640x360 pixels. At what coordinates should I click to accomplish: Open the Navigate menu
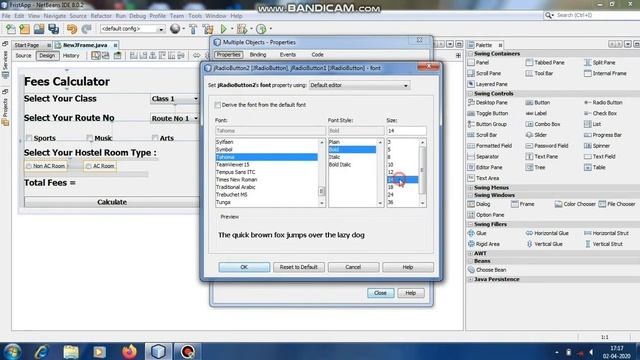pos(55,16)
